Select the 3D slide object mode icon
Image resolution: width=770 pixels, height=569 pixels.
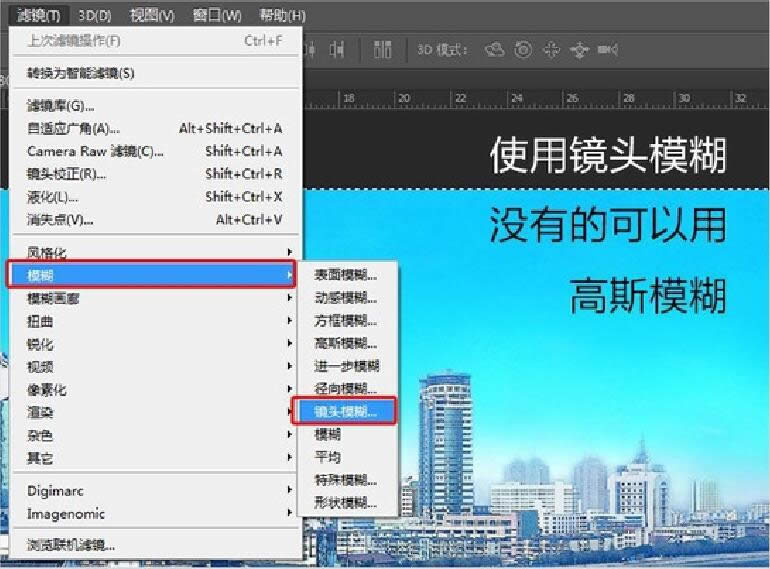point(577,50)
